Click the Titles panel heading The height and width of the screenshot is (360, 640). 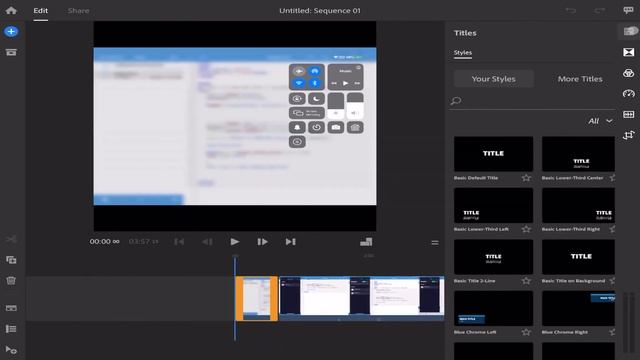(x=465, y=33)
